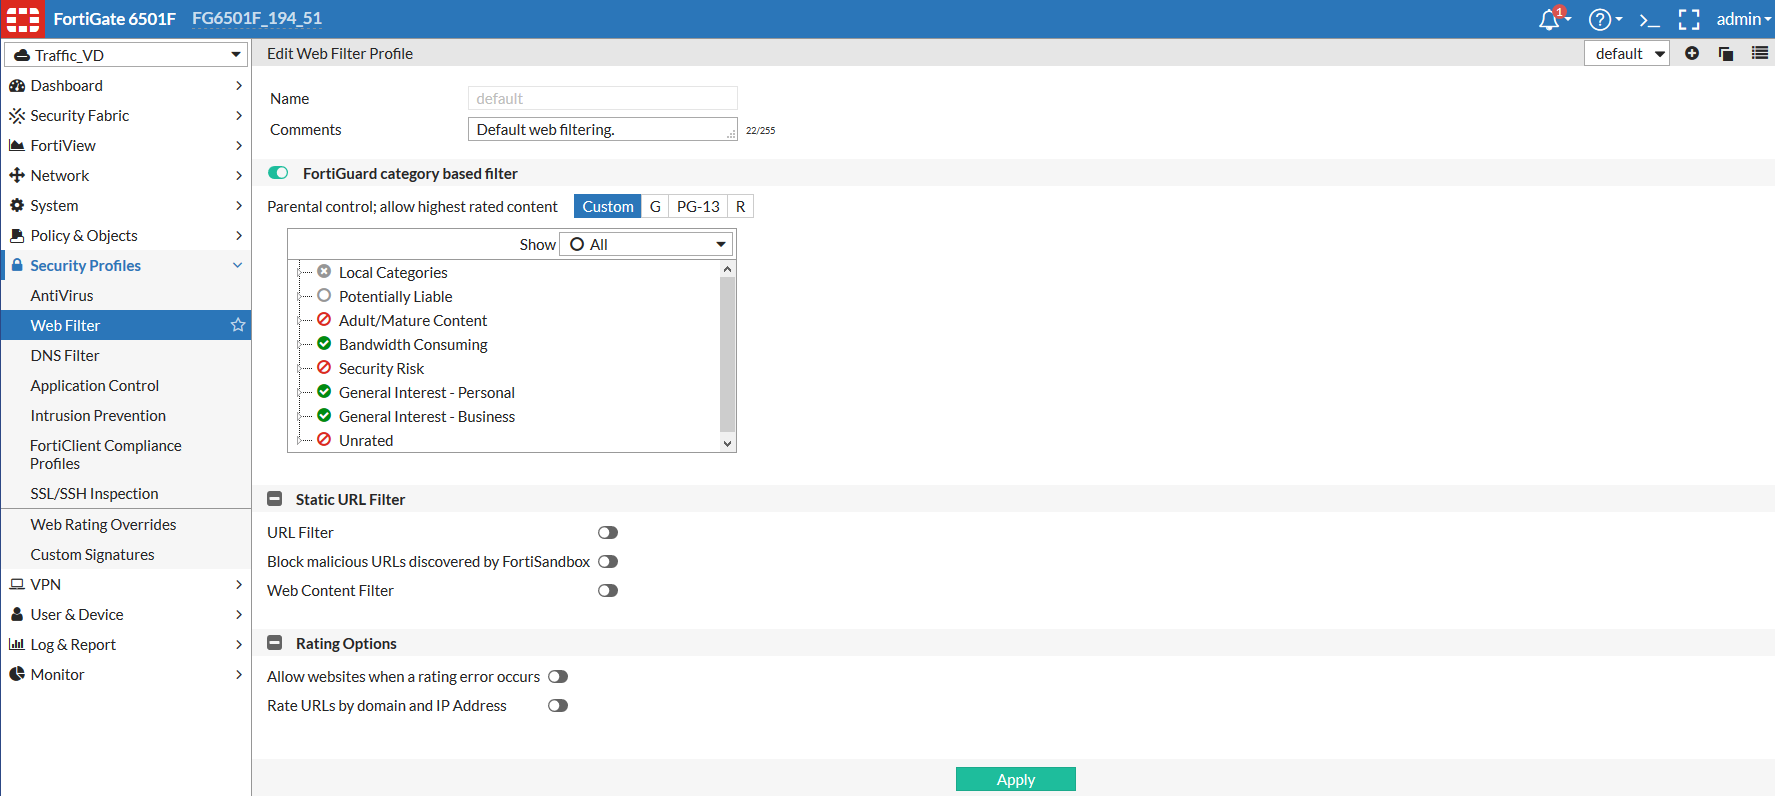This screenshot has height=796, width=1775.
Task: Favorite Web Filter with star icon
Action: coord(238,325)
